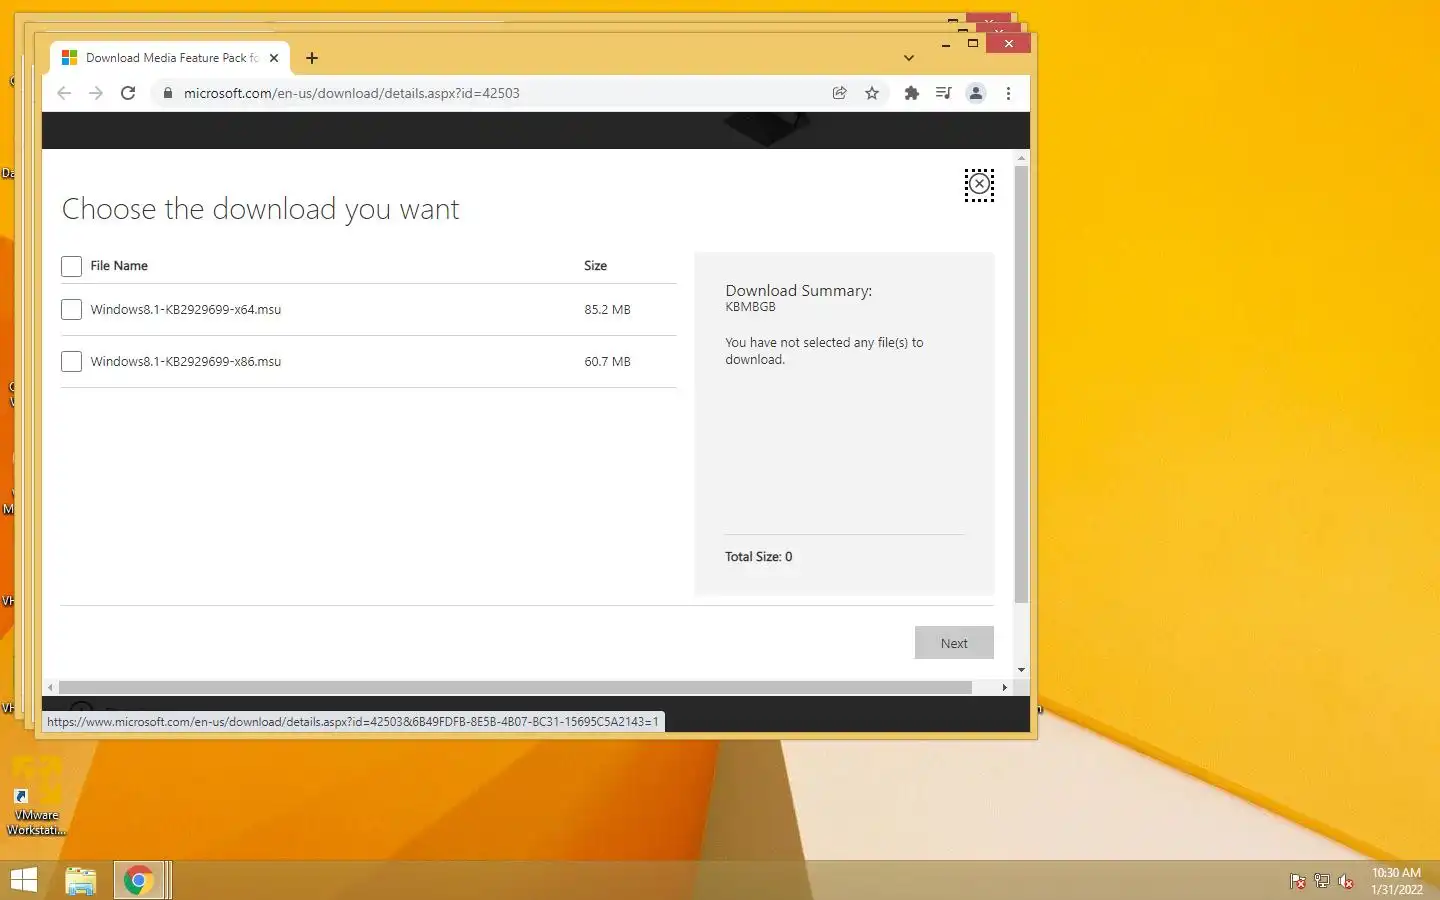The width and height of the screenshot is (1440, 900).
Task: Click the Windows8.1-KB2929699-x86.msu file name
Action: (186, 362)
